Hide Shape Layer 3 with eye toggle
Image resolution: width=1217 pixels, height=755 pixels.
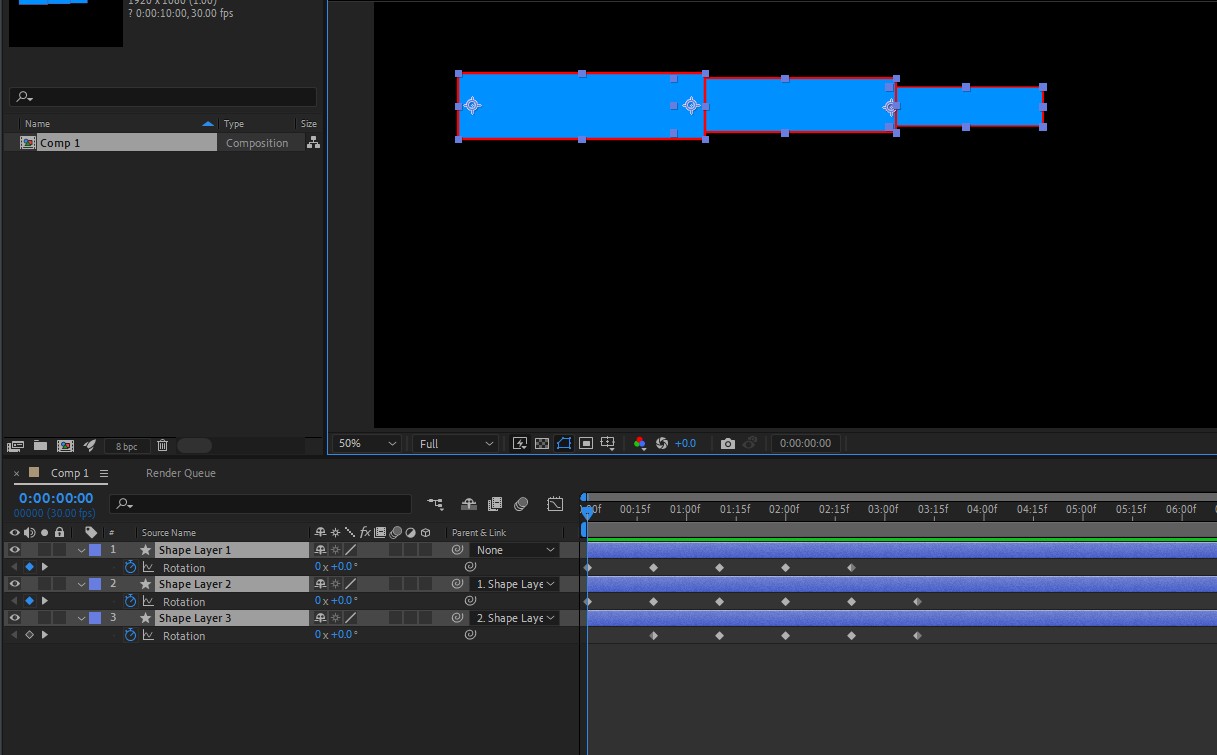pyautogui.click(x=14, y=618)
